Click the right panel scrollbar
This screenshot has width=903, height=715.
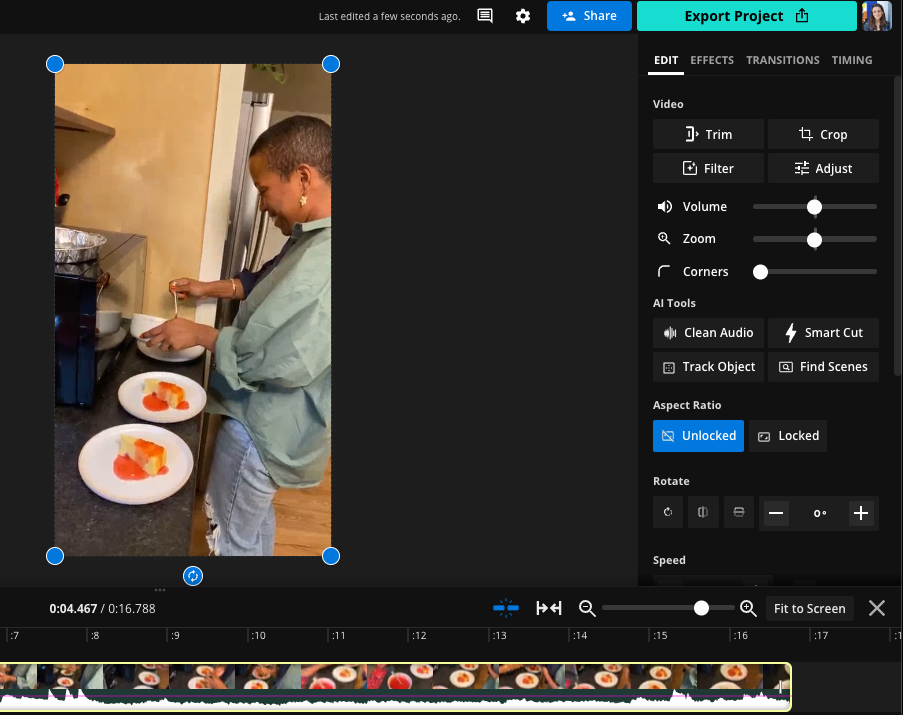pos(897,226)
